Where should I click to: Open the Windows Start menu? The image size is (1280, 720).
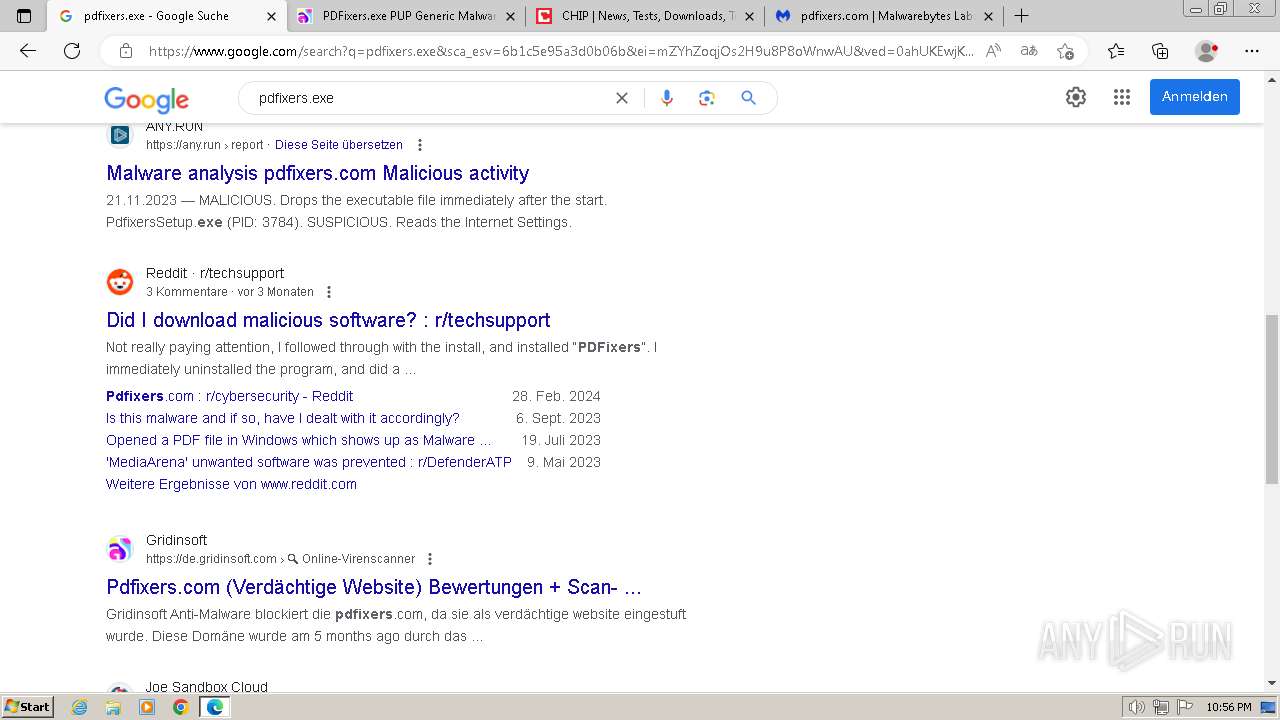(x=27, y=707)
